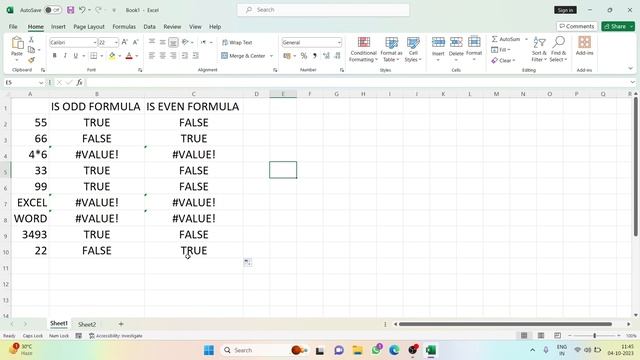
Task: Open the File menu
Action: tap(13, 27)
